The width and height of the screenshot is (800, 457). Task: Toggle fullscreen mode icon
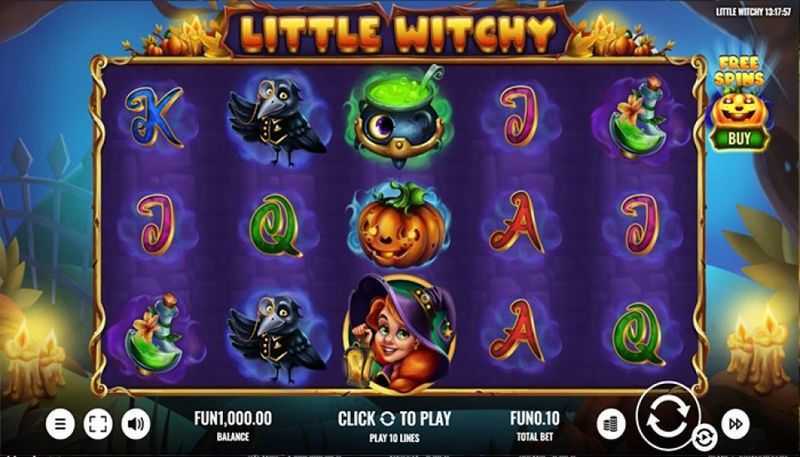[98, 424]
